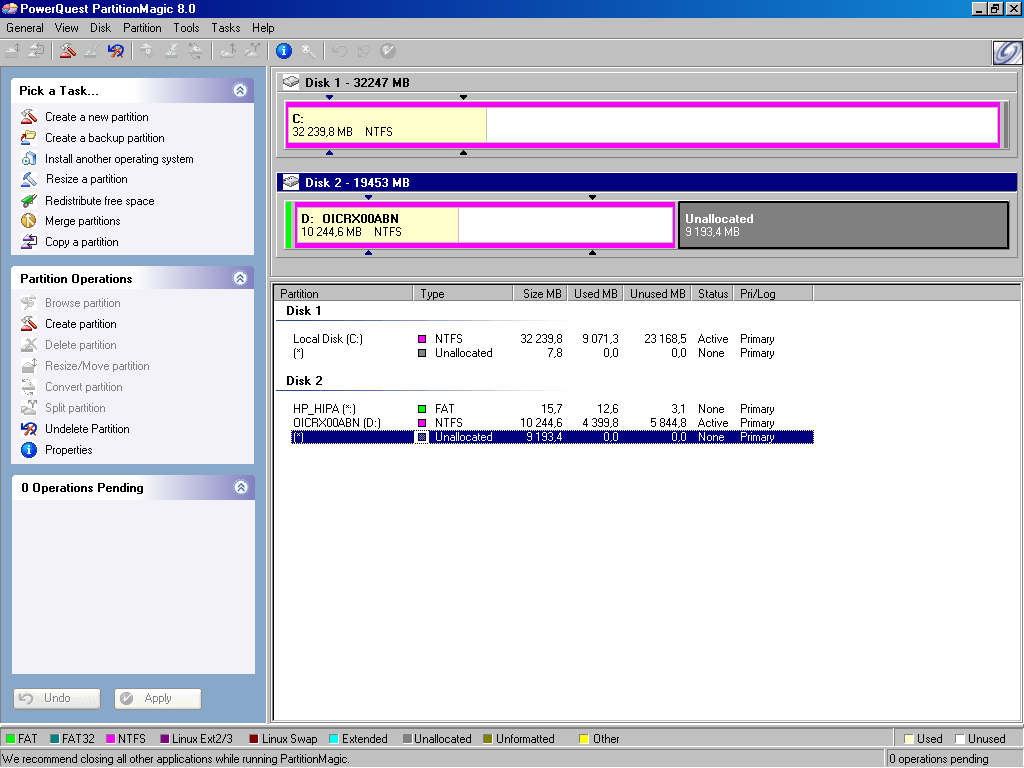Click the 'Merge partitions' link
The height and width of the screenshot is (768, 1024).
click(x=82, y=221)
